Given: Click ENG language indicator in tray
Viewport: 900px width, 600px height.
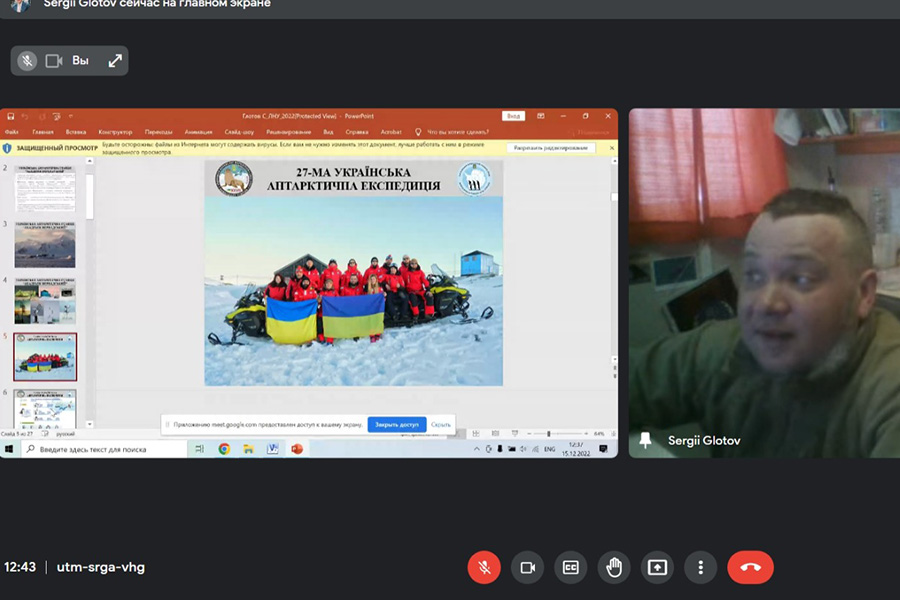Looking at the screenshot, I should click(549, 449).
